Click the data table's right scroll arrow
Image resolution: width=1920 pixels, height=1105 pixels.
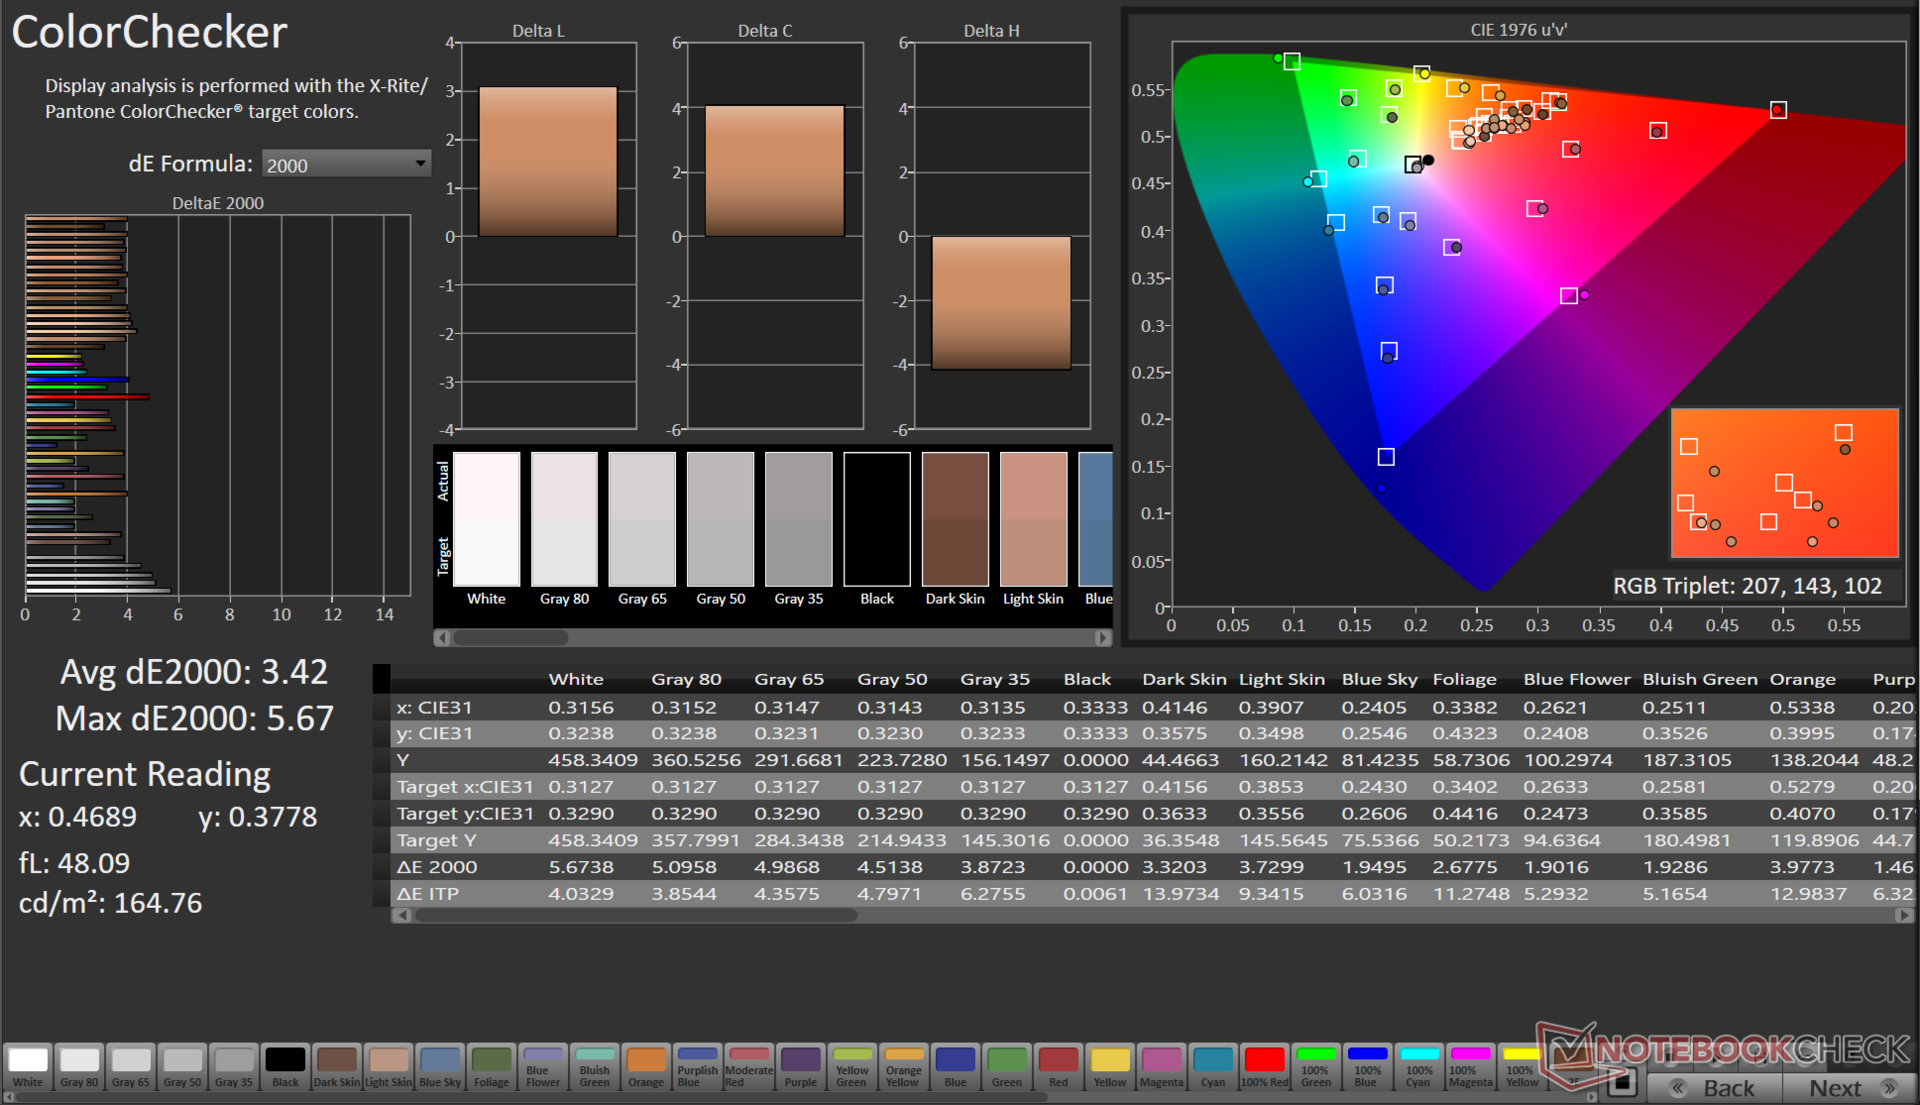(1903, 915)
